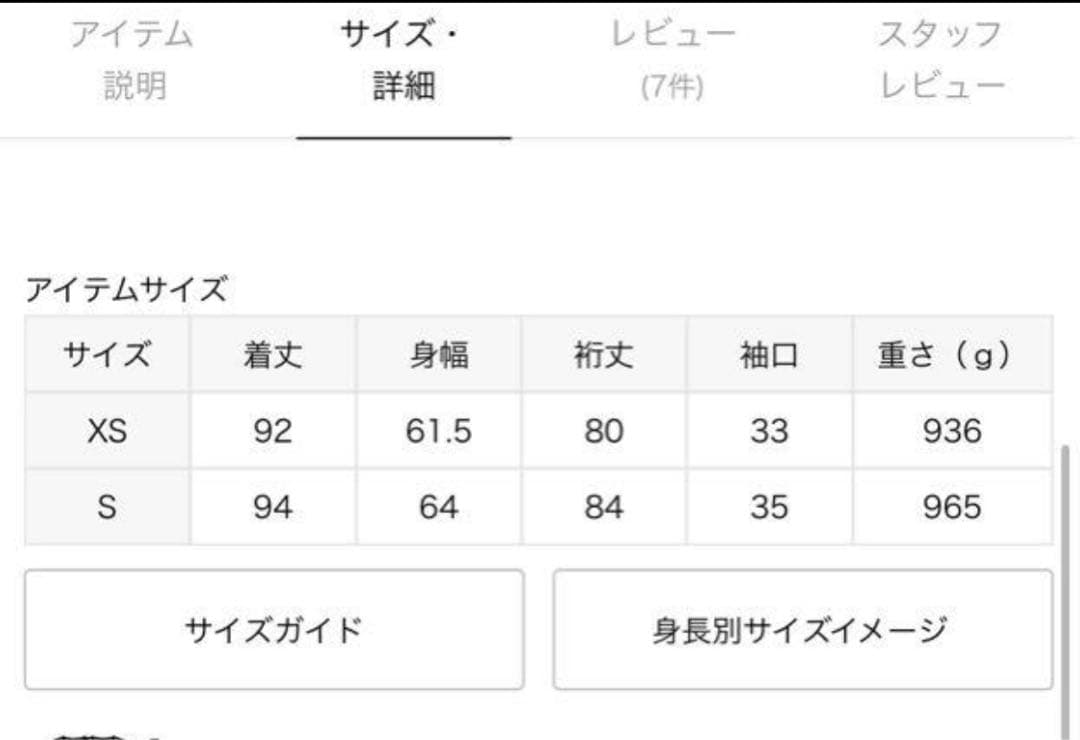
Task: Select the XS length value 92
Action: (270, 430)
